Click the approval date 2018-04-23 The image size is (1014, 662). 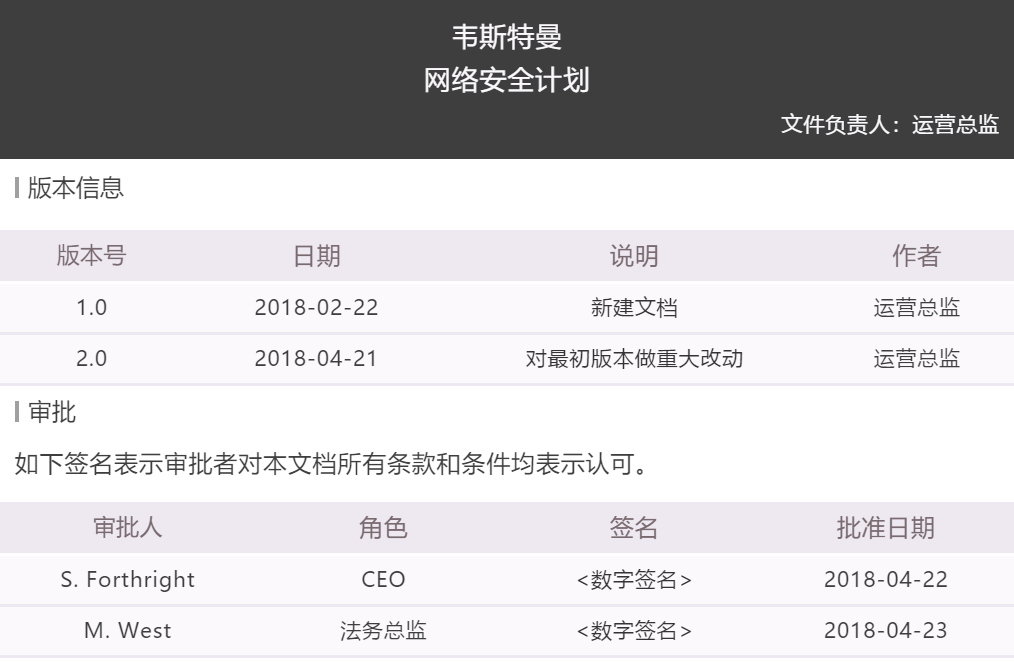885,632
